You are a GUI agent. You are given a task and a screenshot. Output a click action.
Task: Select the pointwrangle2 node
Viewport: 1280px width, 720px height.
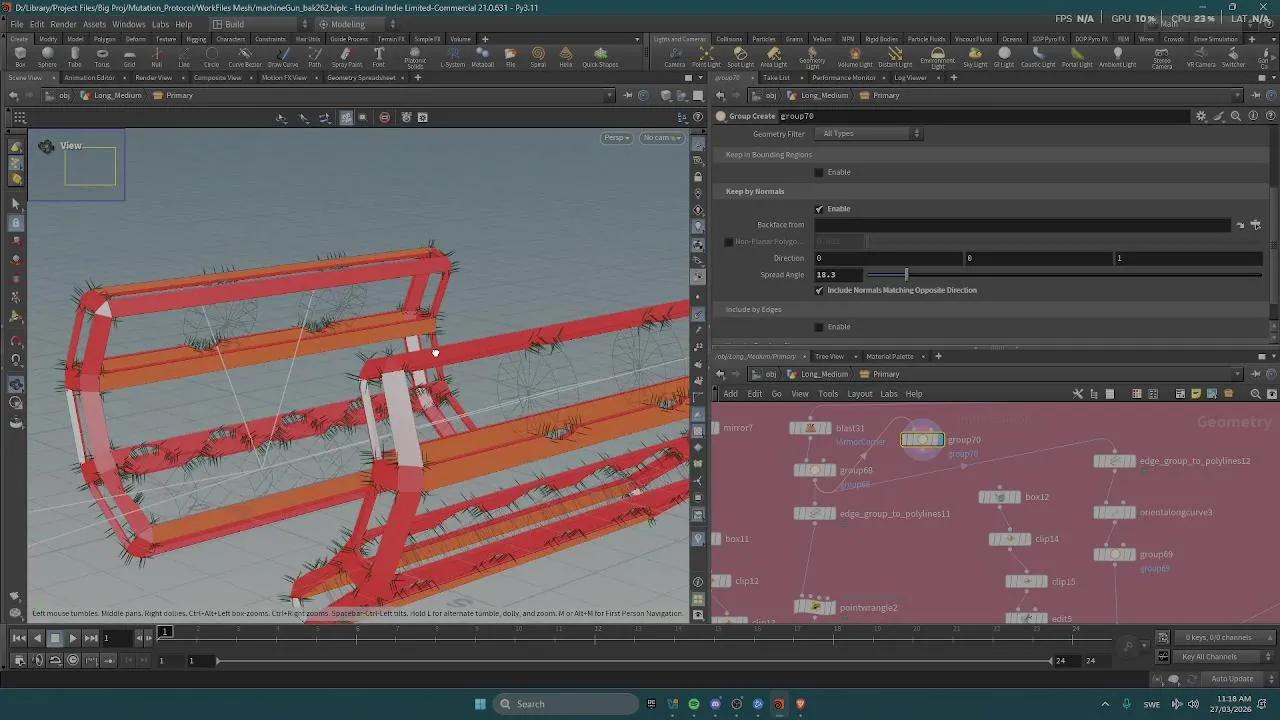pos(815,607)
